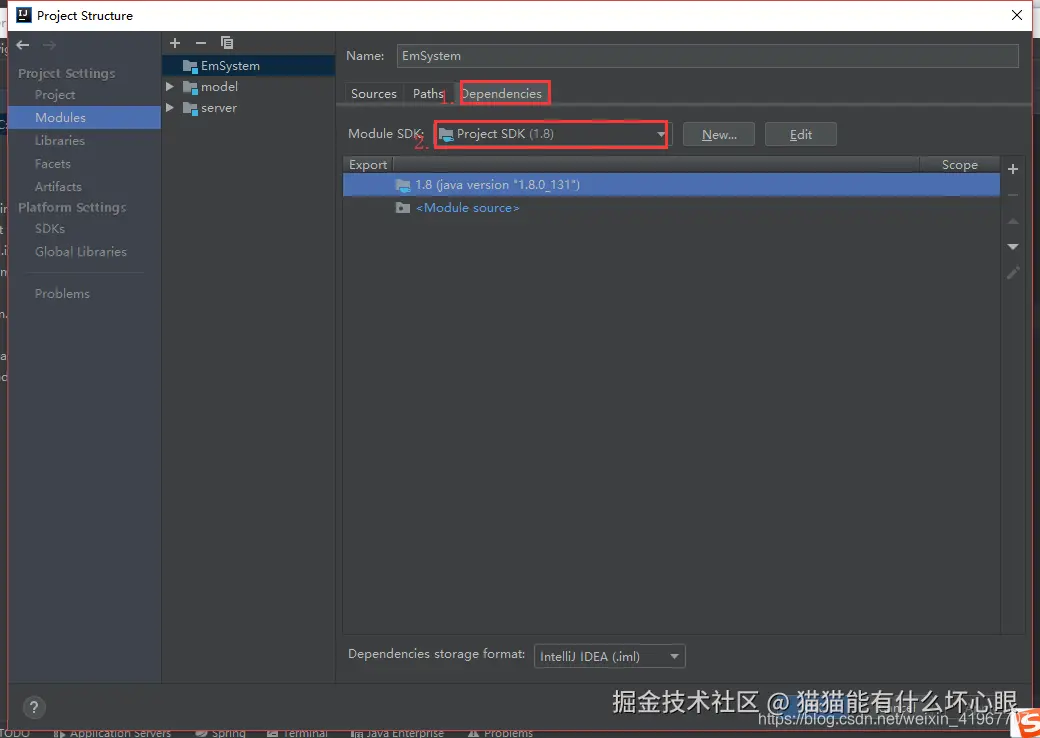Open Artifacts settings
1040x738 pixels.
click(x=58, y=187)
